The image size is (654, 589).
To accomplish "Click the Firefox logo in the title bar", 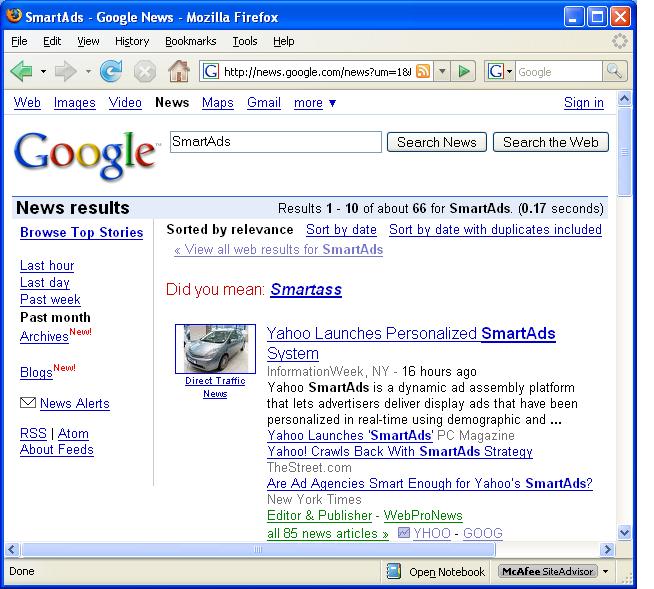I will pos(14,15).
